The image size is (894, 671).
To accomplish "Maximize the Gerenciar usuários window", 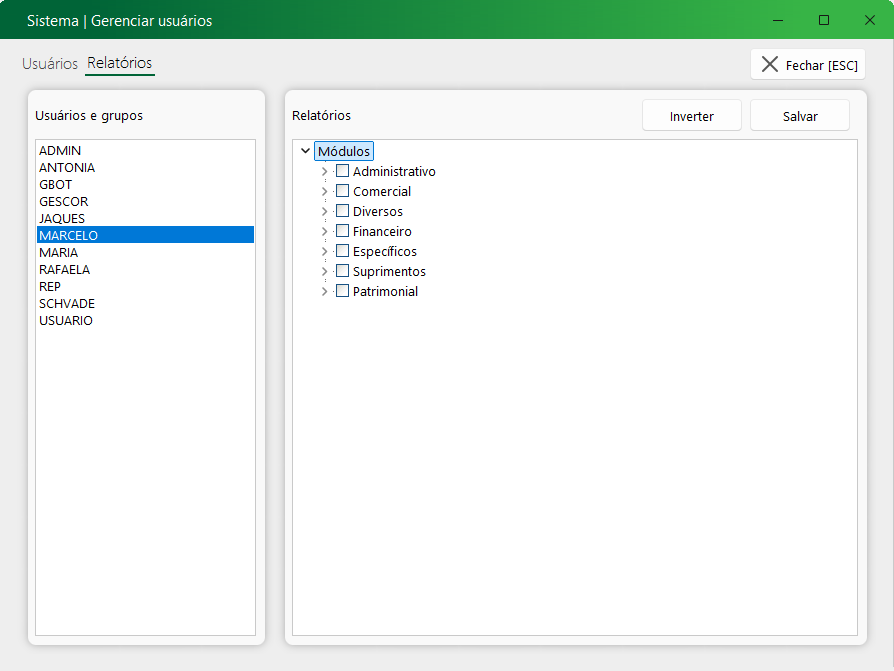I will click(x=824, y=20).
